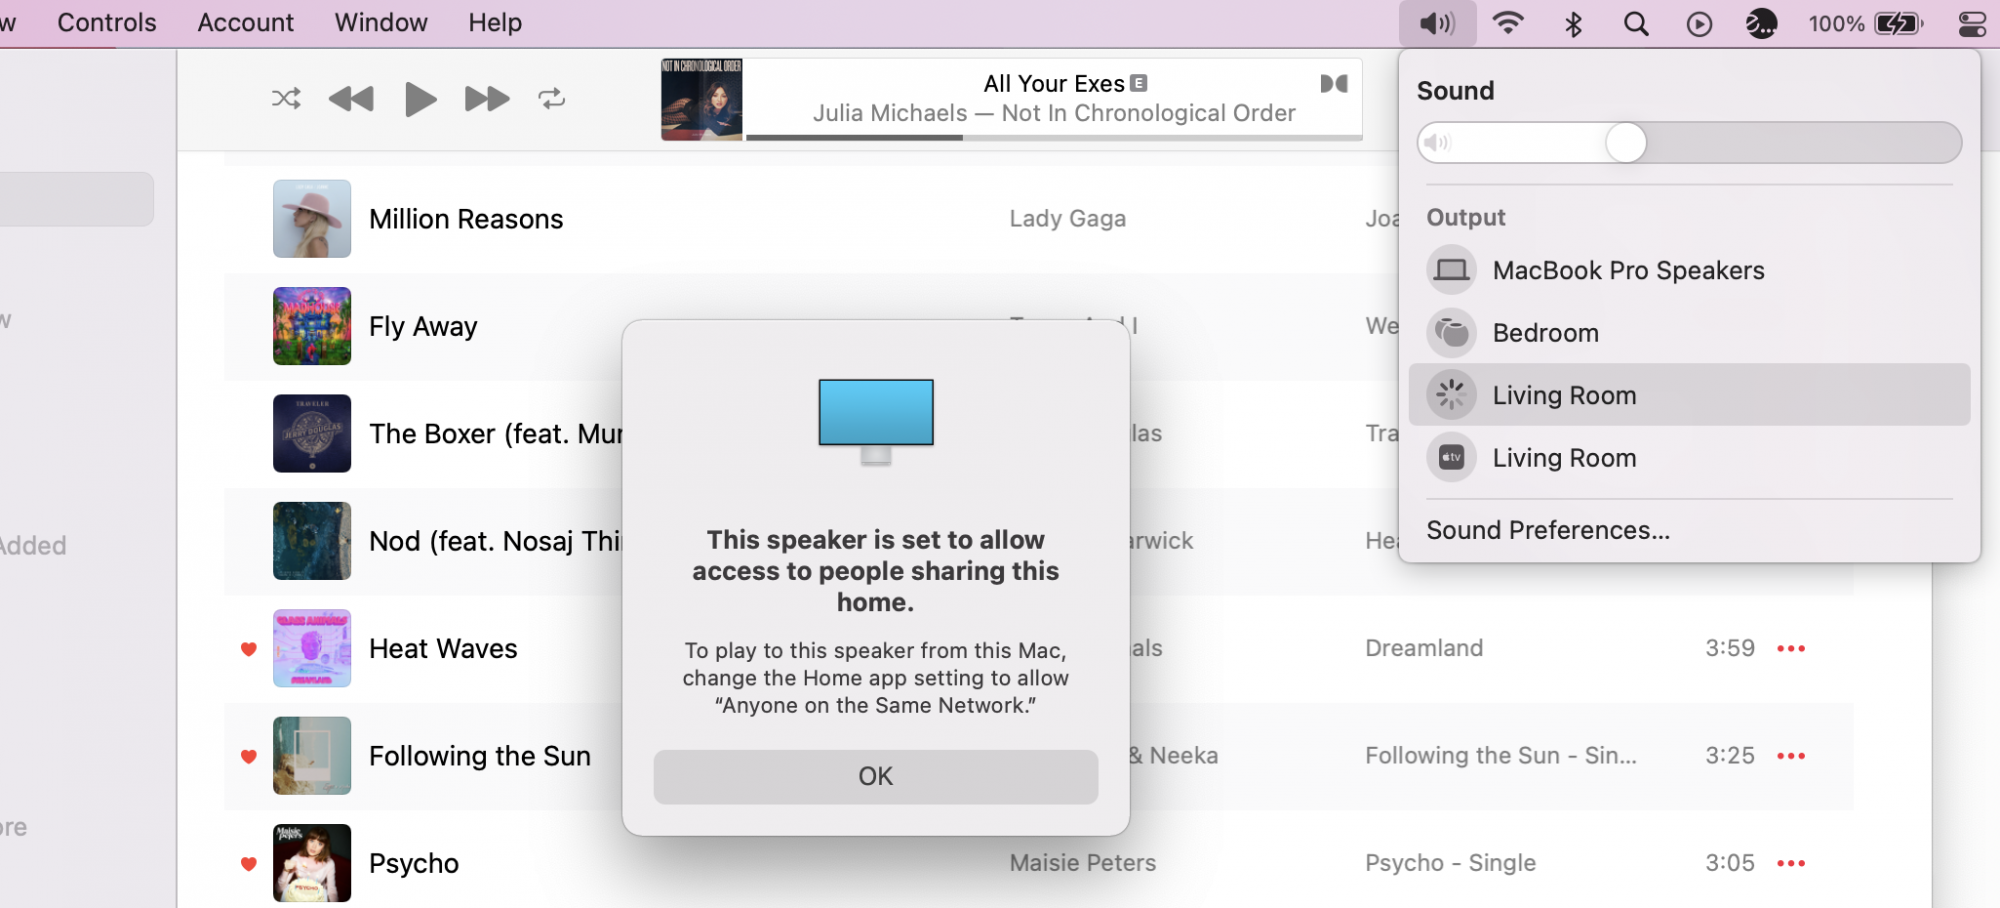Skip back to previous track
The height and width of the screenshot is (908, 2000).
click(351, 98)
